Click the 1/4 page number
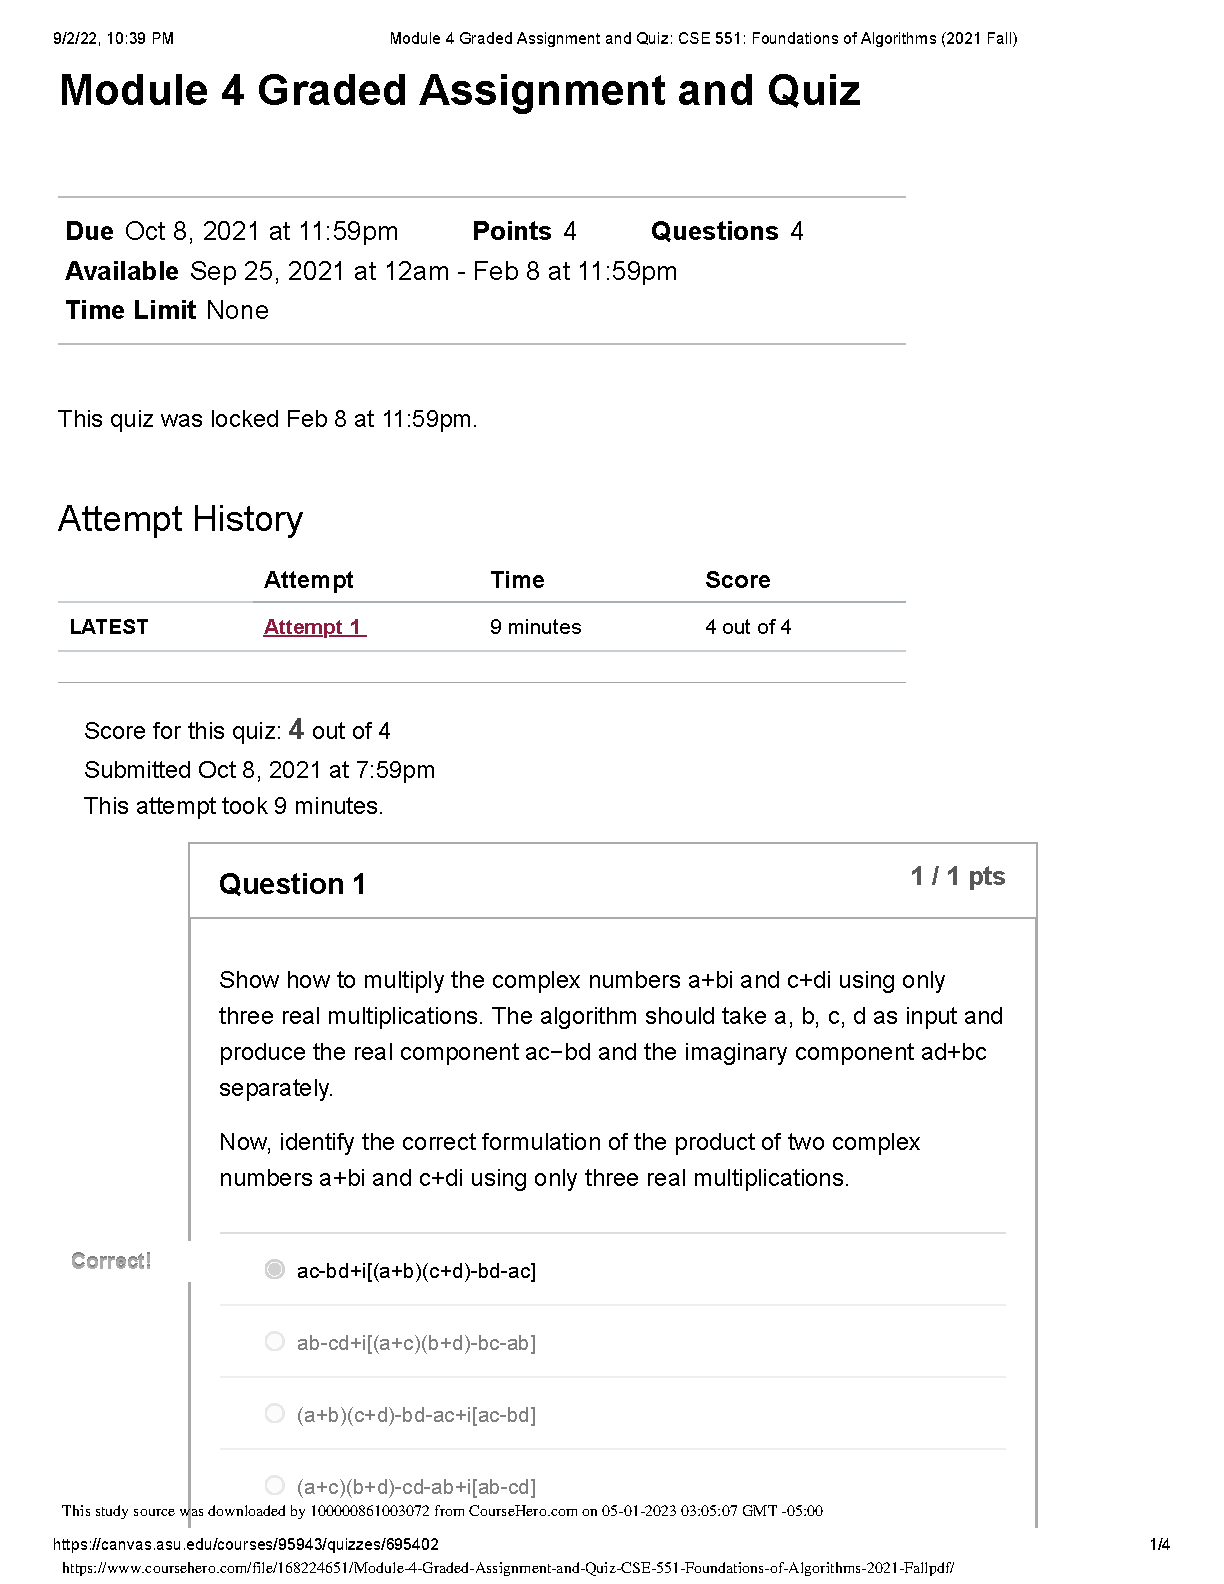 (1159, 1544)
